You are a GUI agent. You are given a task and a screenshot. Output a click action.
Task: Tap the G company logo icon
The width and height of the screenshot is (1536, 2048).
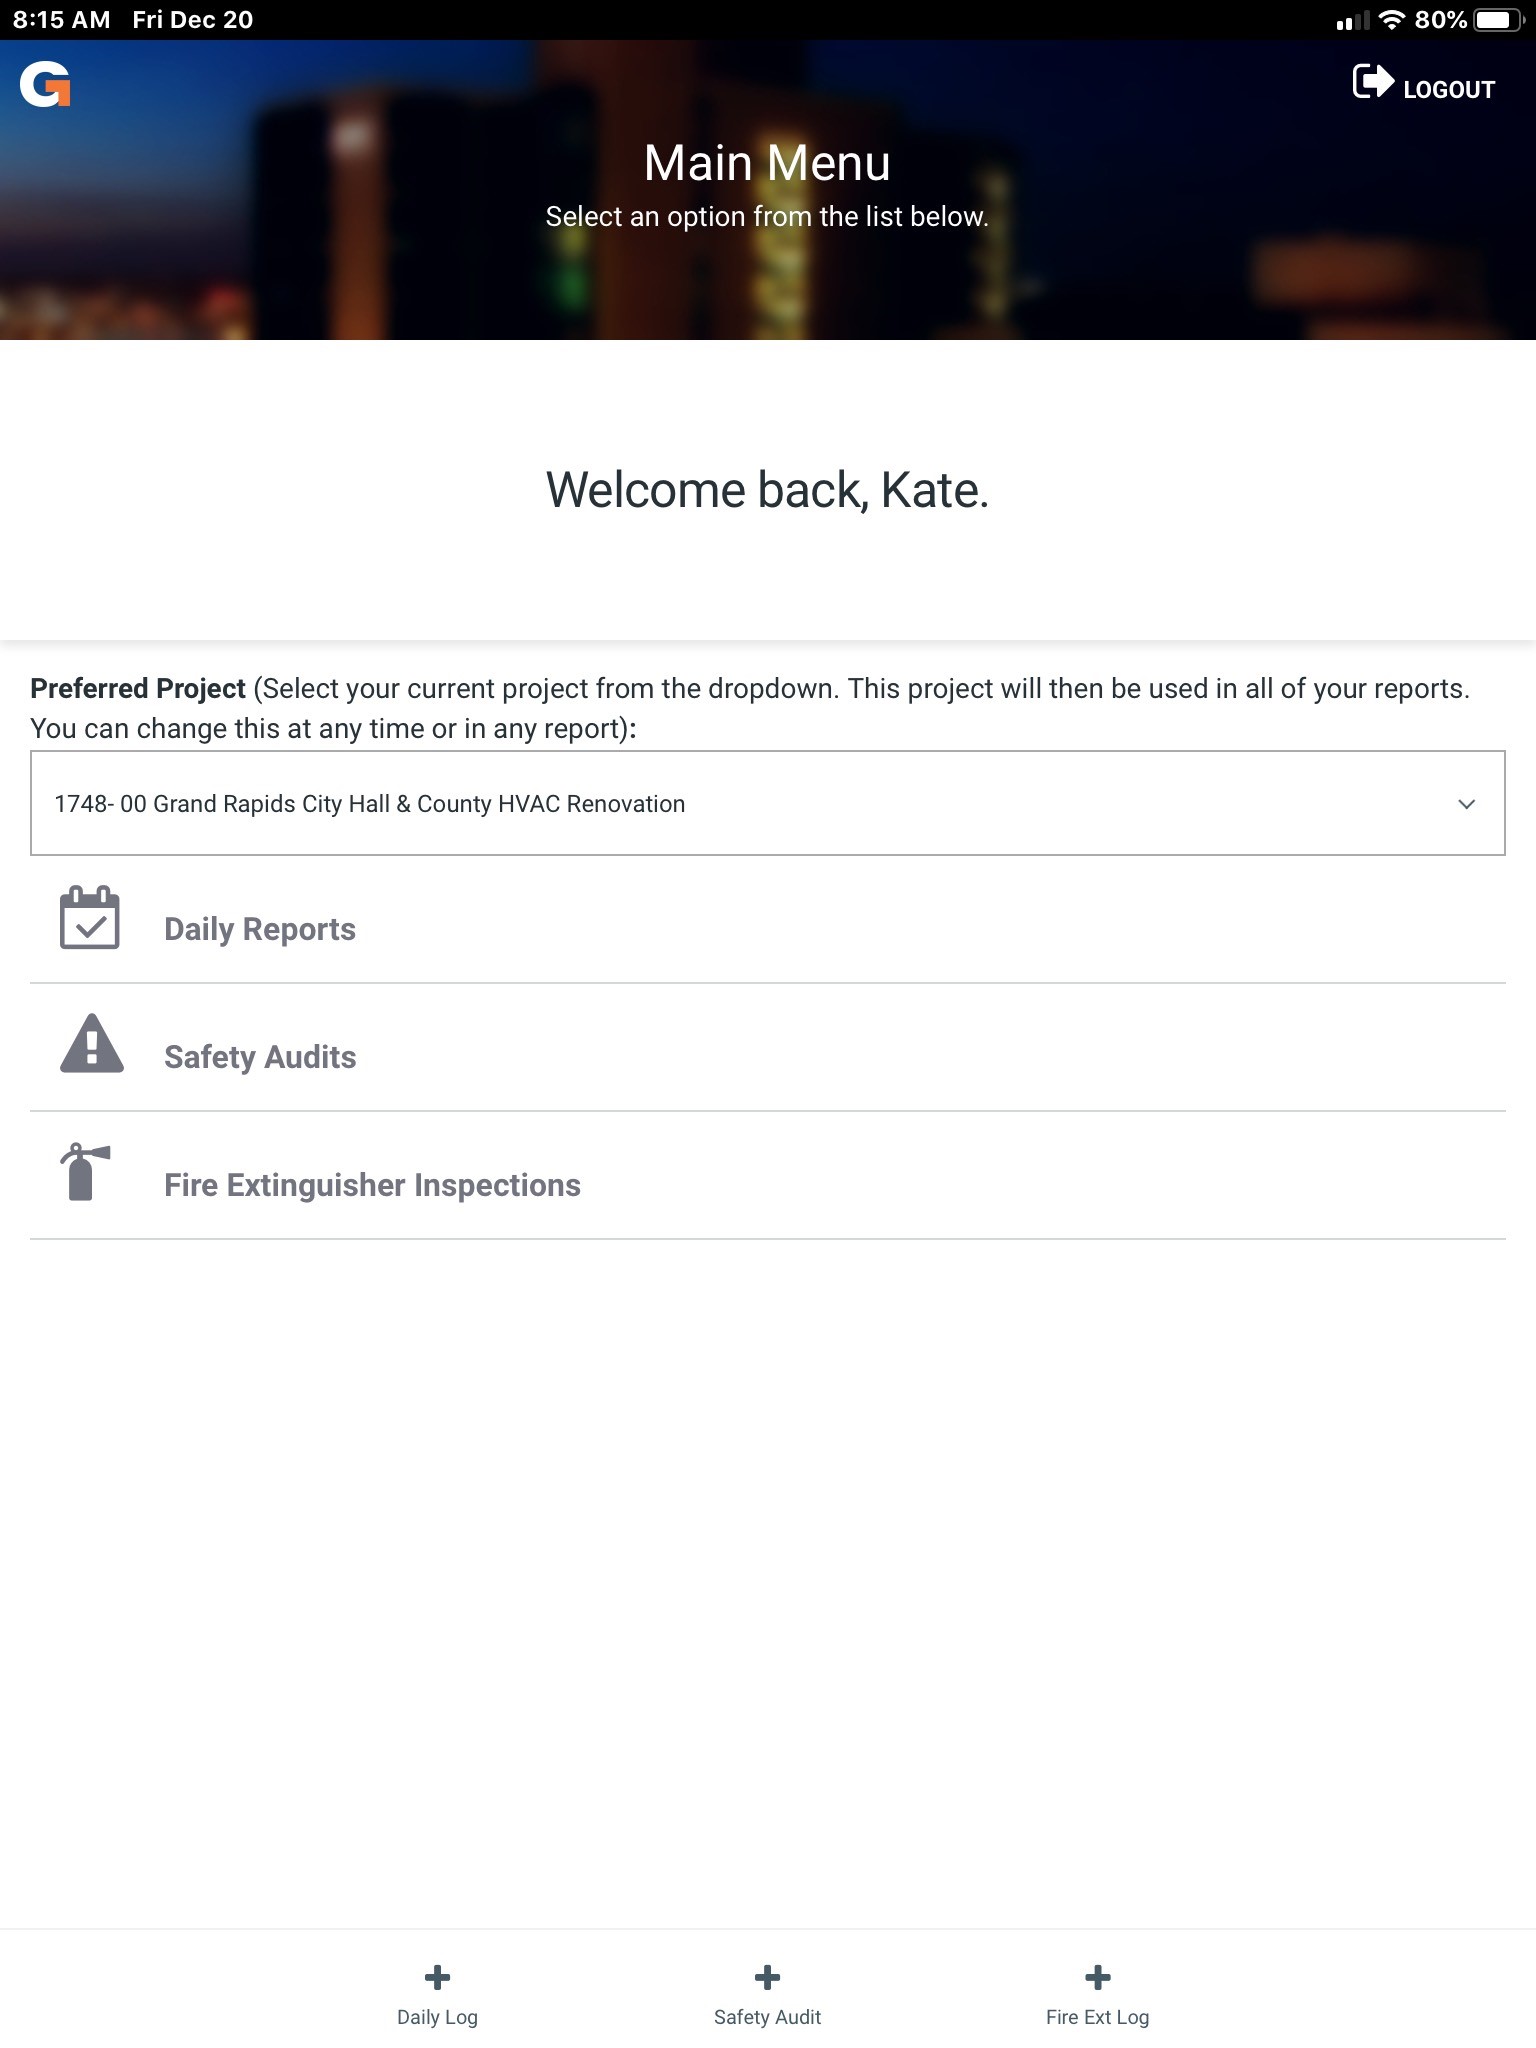[x=45, y=84]
